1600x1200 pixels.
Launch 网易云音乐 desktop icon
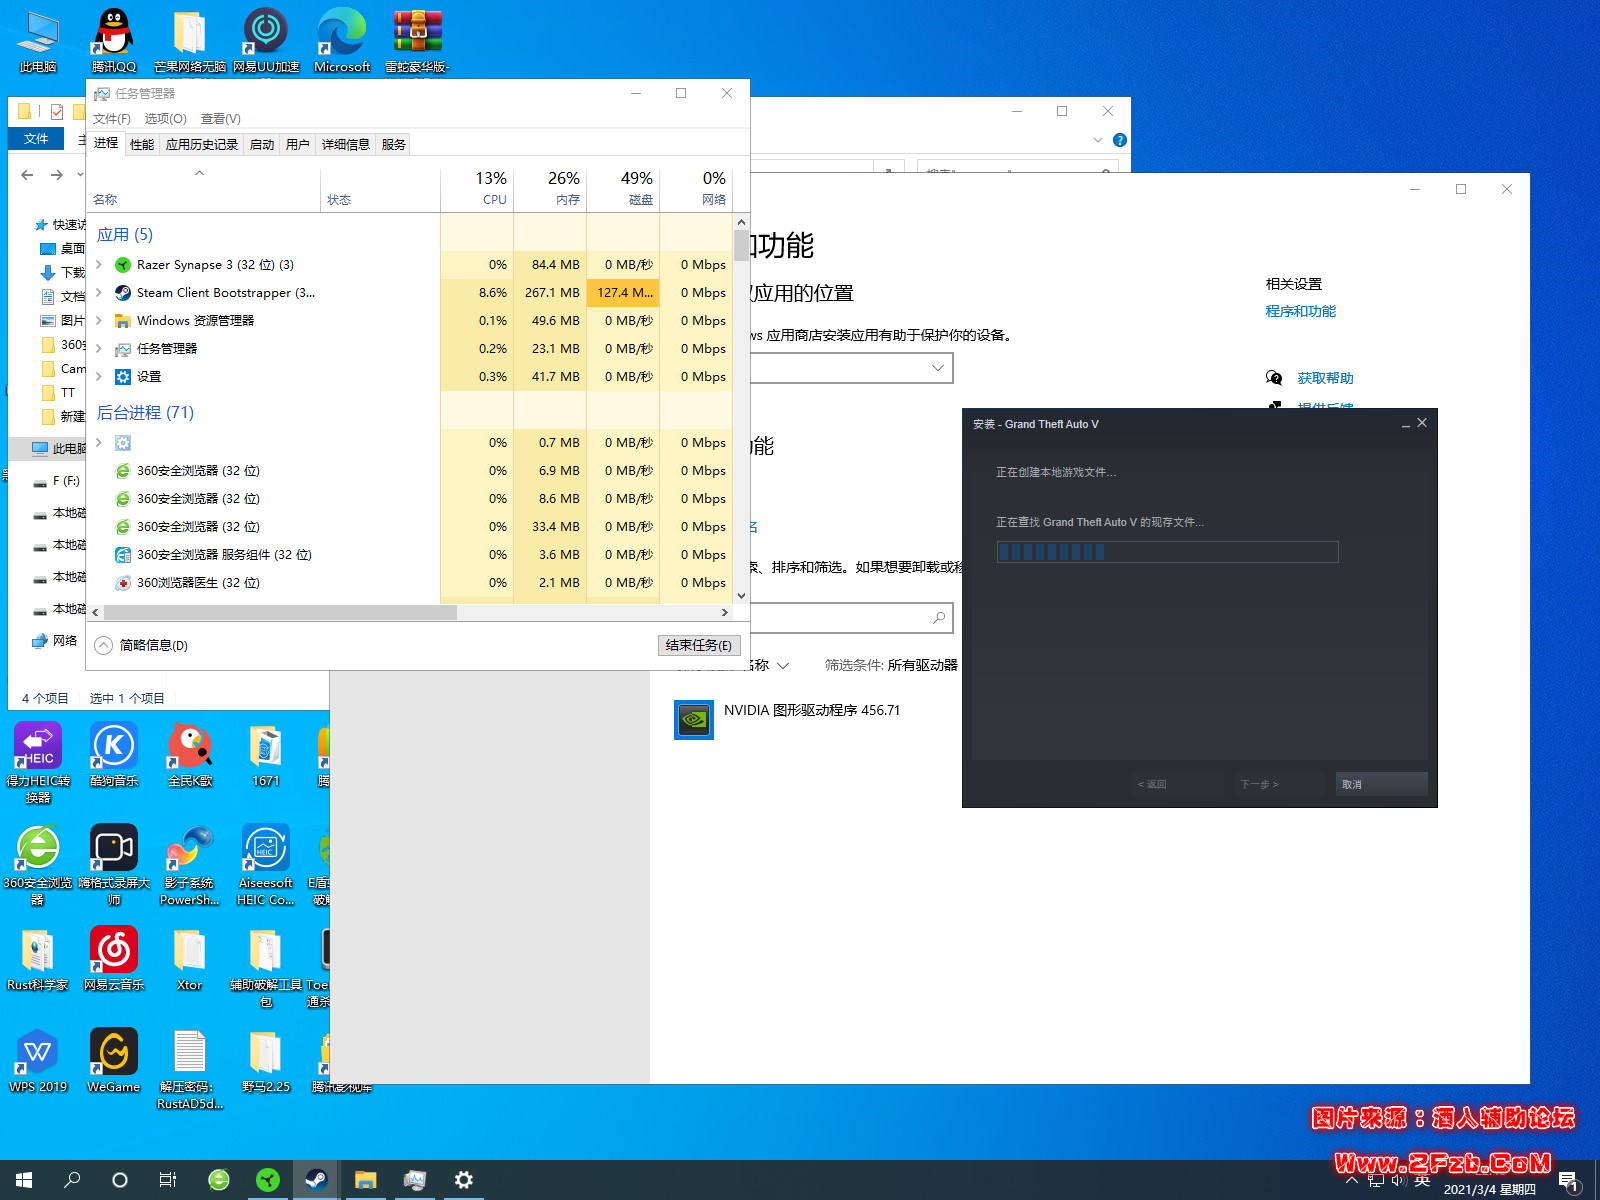(x=114, y=959)
